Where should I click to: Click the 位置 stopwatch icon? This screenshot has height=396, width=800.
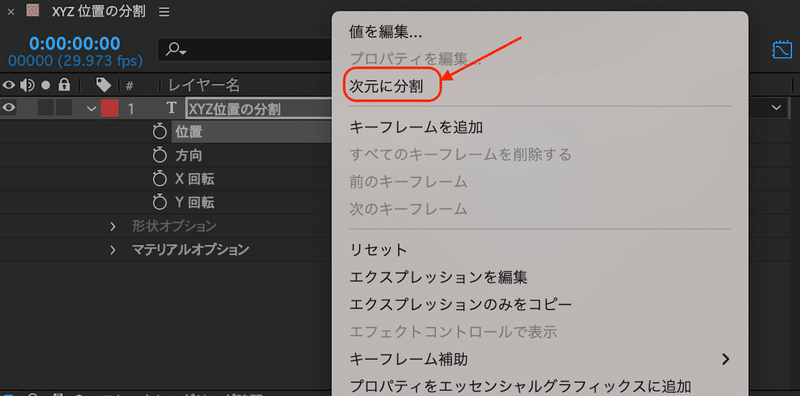160,132
